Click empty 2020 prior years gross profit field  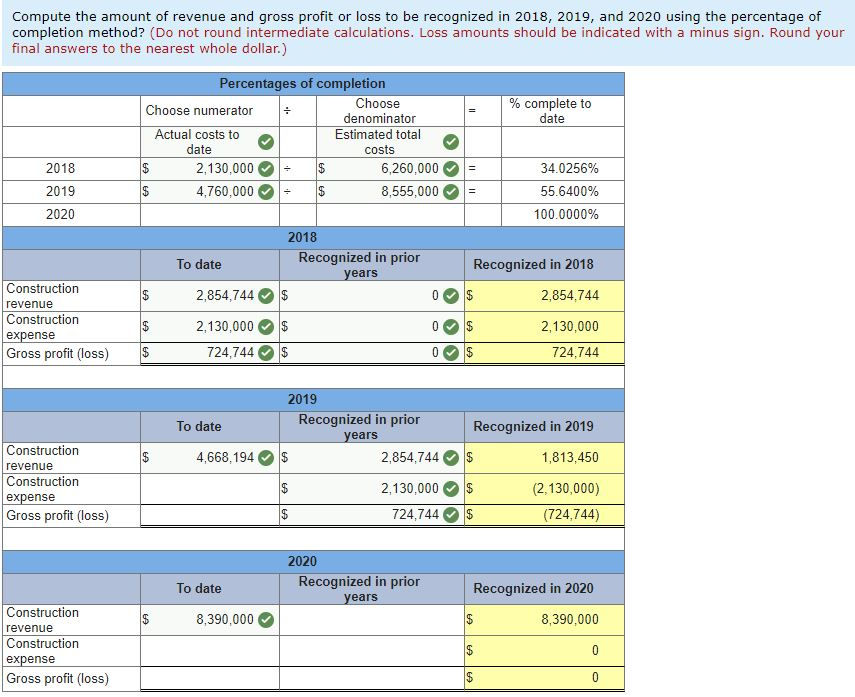click(372, 678)
